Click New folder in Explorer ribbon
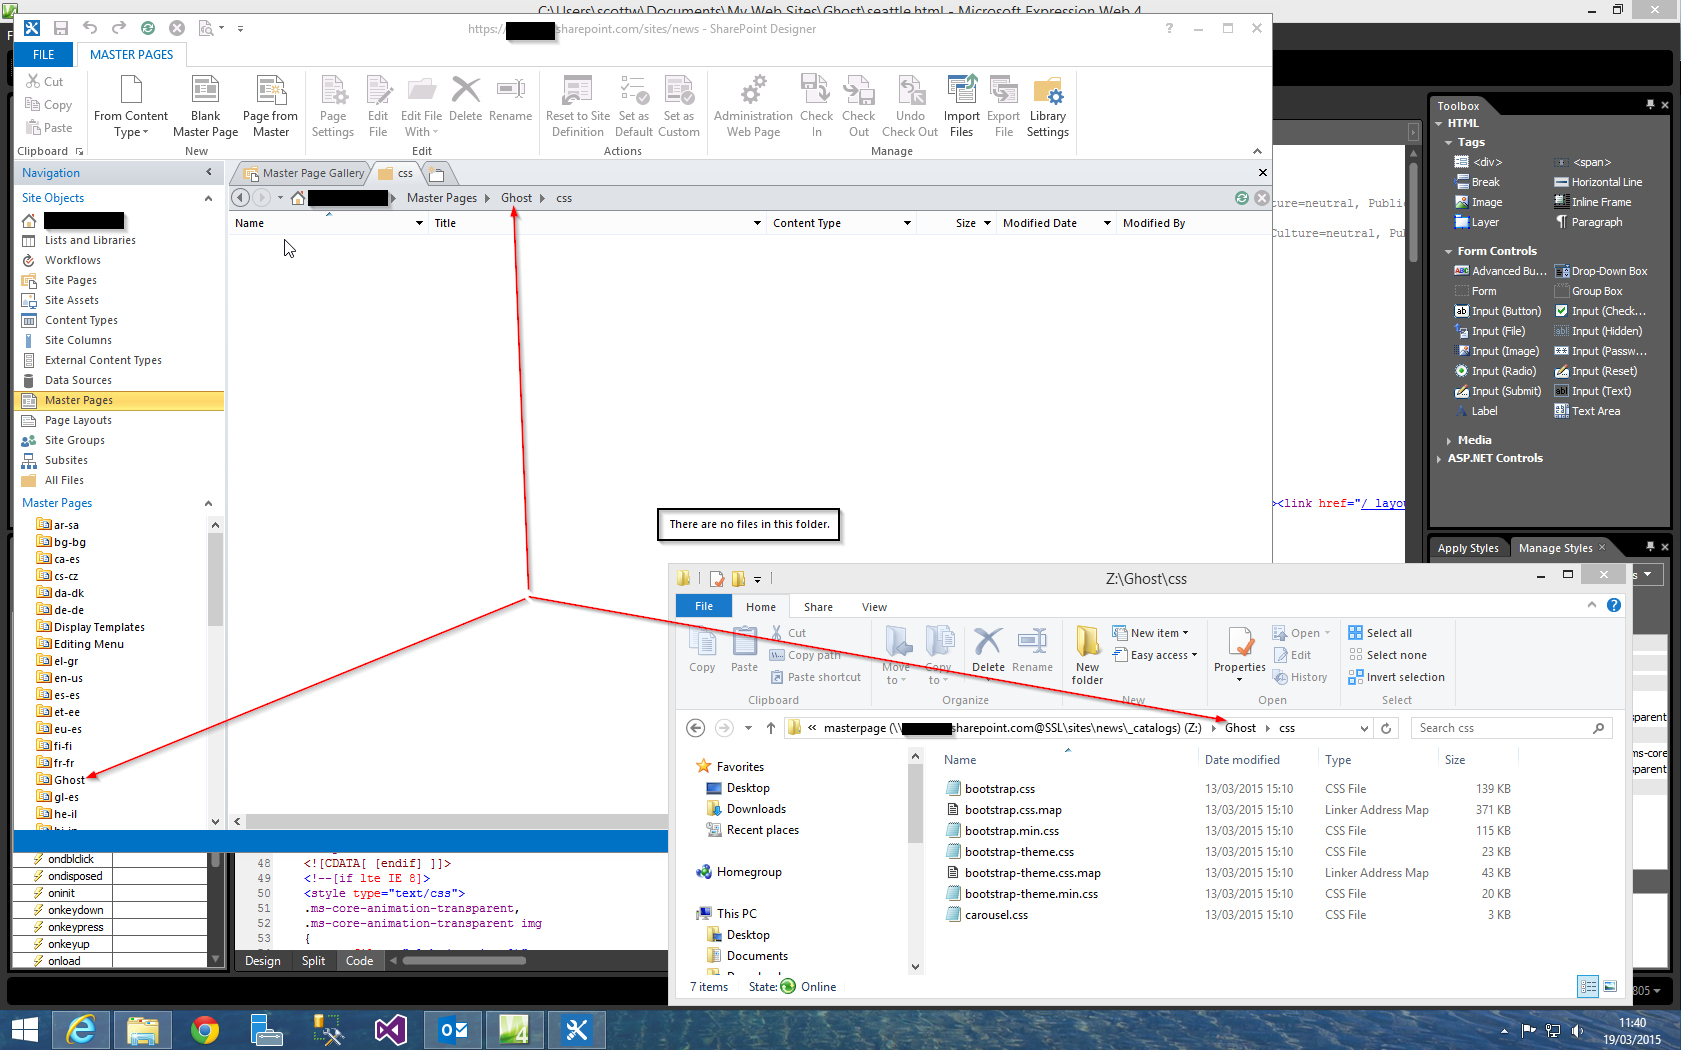1681x1050 pixels. pyautogui.click(x=1087, y=655)
